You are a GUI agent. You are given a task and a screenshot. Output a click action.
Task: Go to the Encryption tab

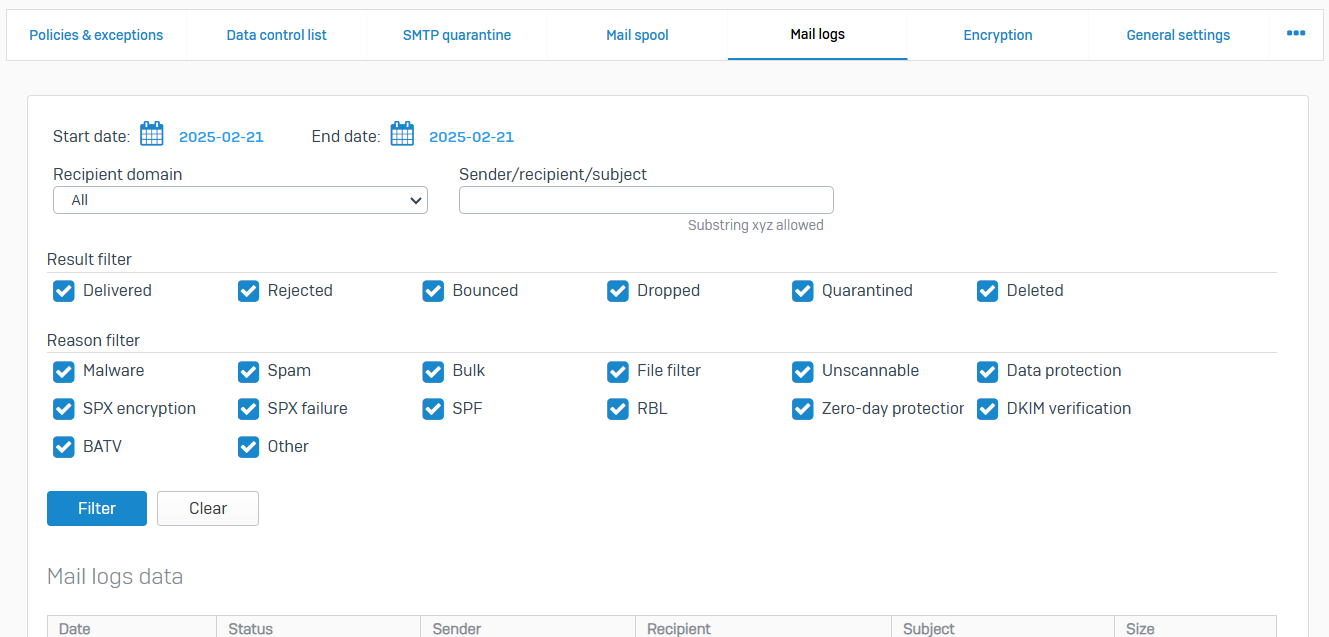(997, 35)
